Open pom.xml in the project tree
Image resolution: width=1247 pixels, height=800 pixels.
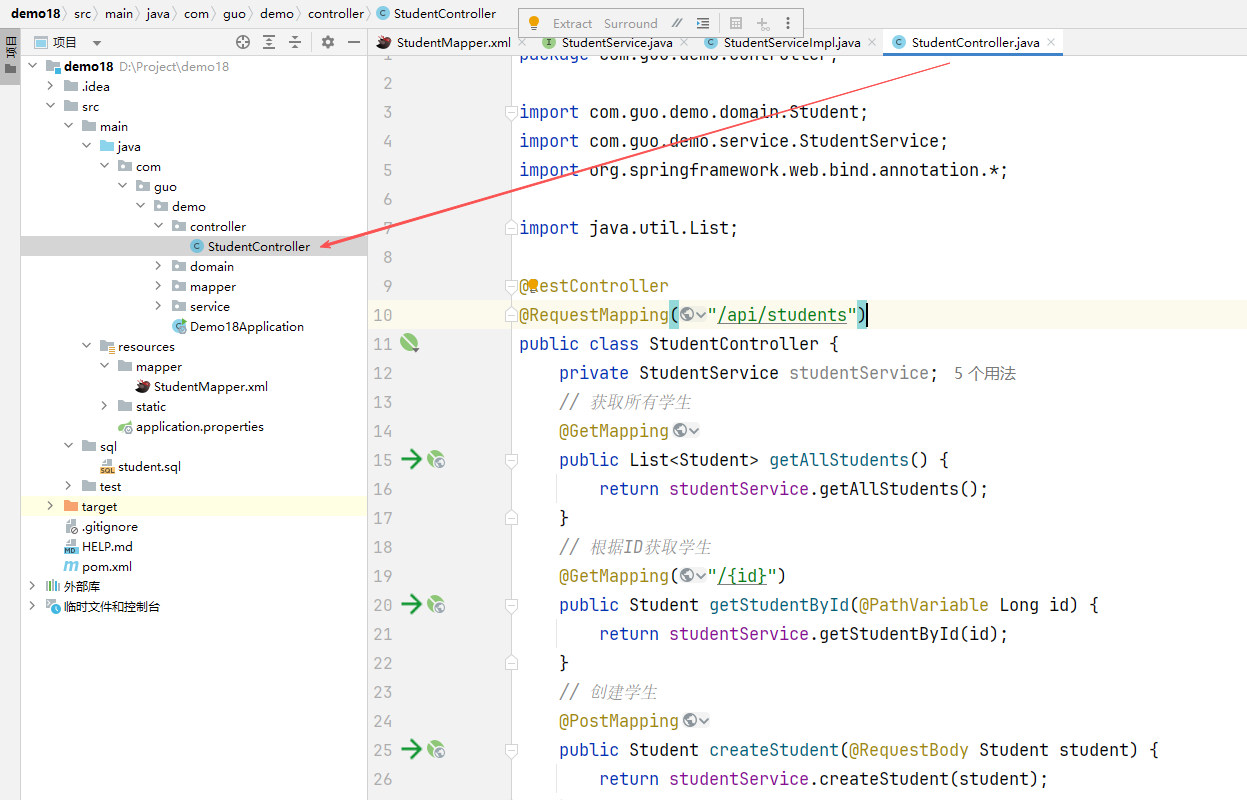tap(106, 566)
